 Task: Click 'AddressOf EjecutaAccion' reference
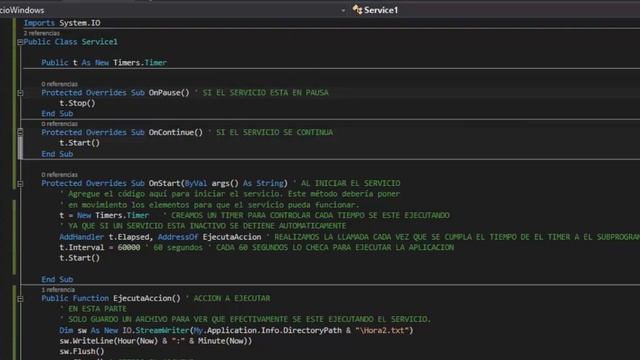pyautogui.click(x=209, y=237)
